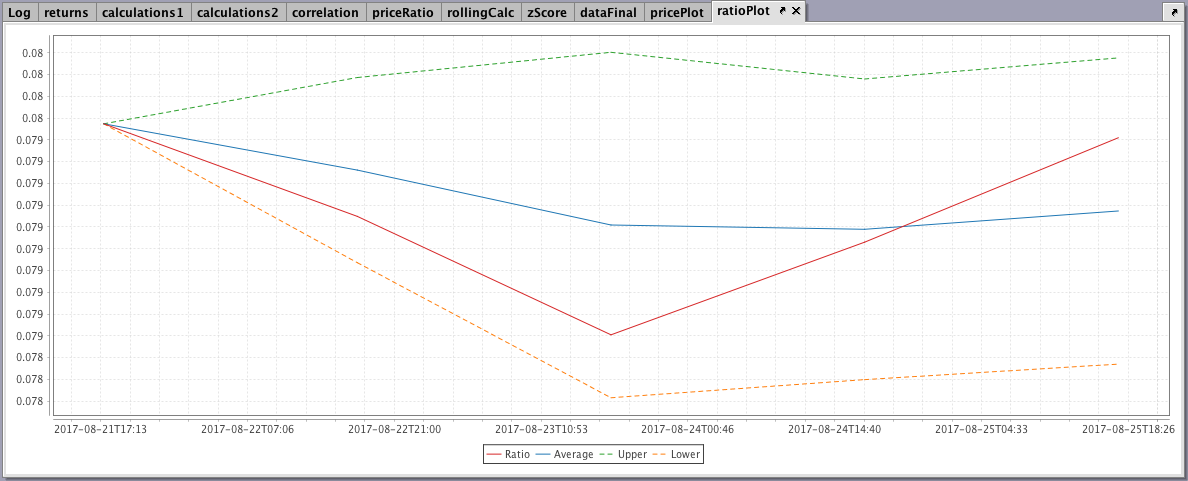Open the correlation tab
Image resolution: width=1188 pixels, height=481 pixels.
326,12
